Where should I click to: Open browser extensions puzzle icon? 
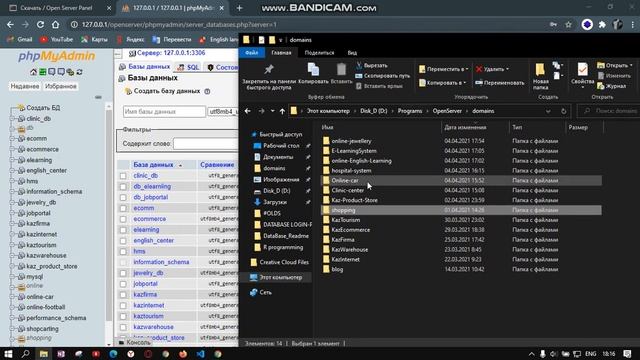pos(602,24)
